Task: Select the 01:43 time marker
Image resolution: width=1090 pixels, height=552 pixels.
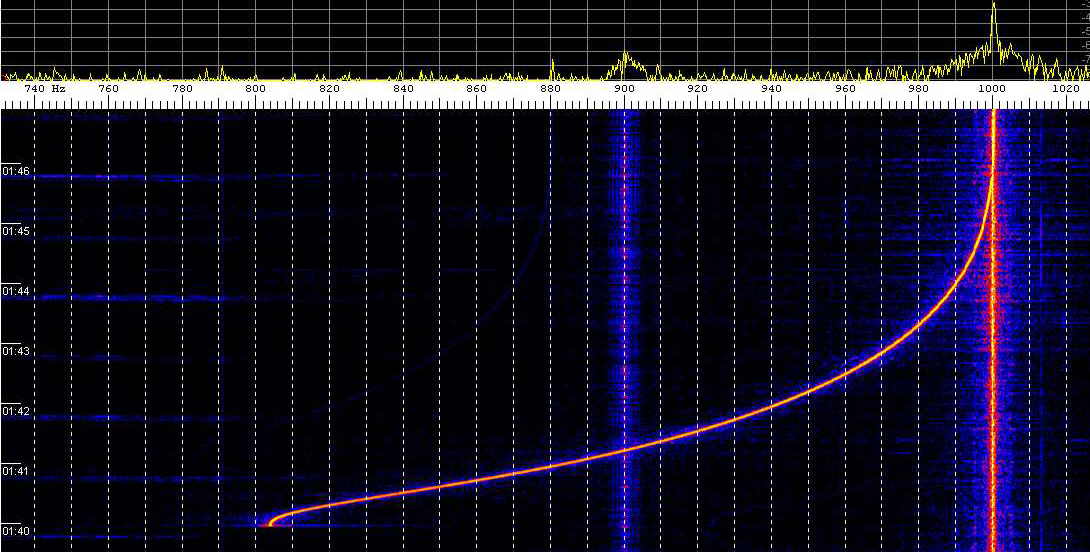Action: pos(15,351)
